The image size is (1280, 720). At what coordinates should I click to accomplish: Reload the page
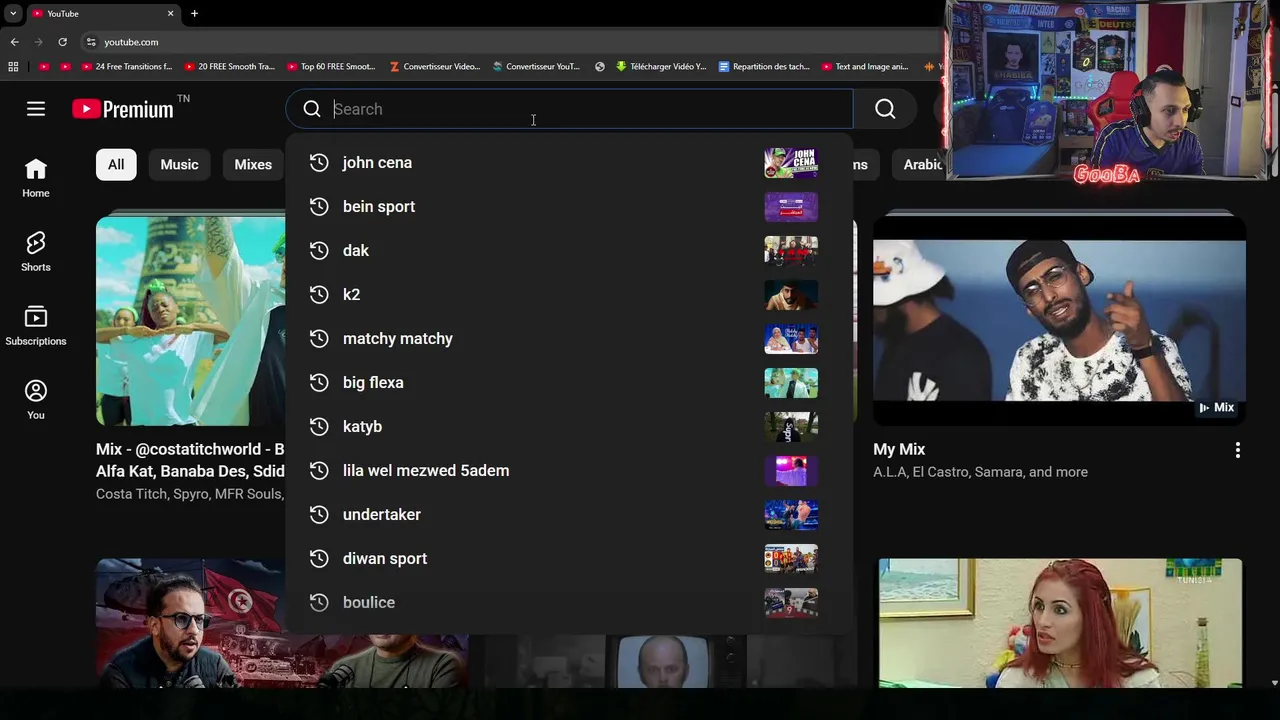(62, 42)
